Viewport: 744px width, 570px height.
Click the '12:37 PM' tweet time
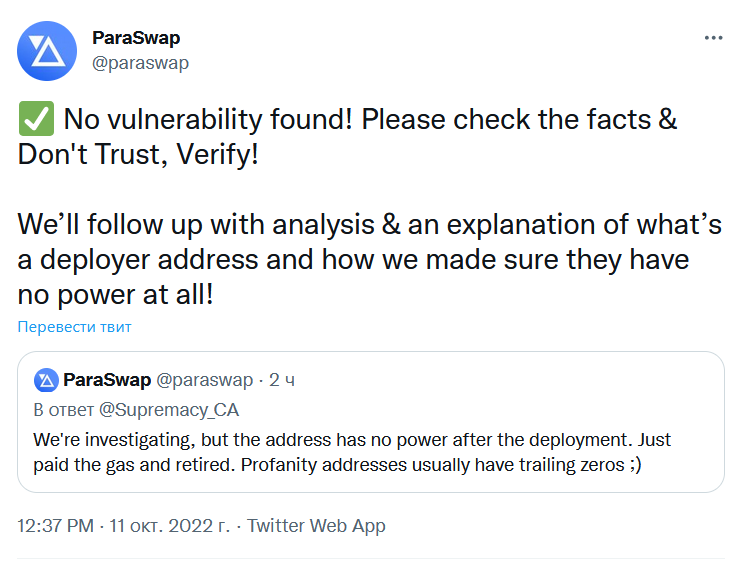(x=56, y=526)
